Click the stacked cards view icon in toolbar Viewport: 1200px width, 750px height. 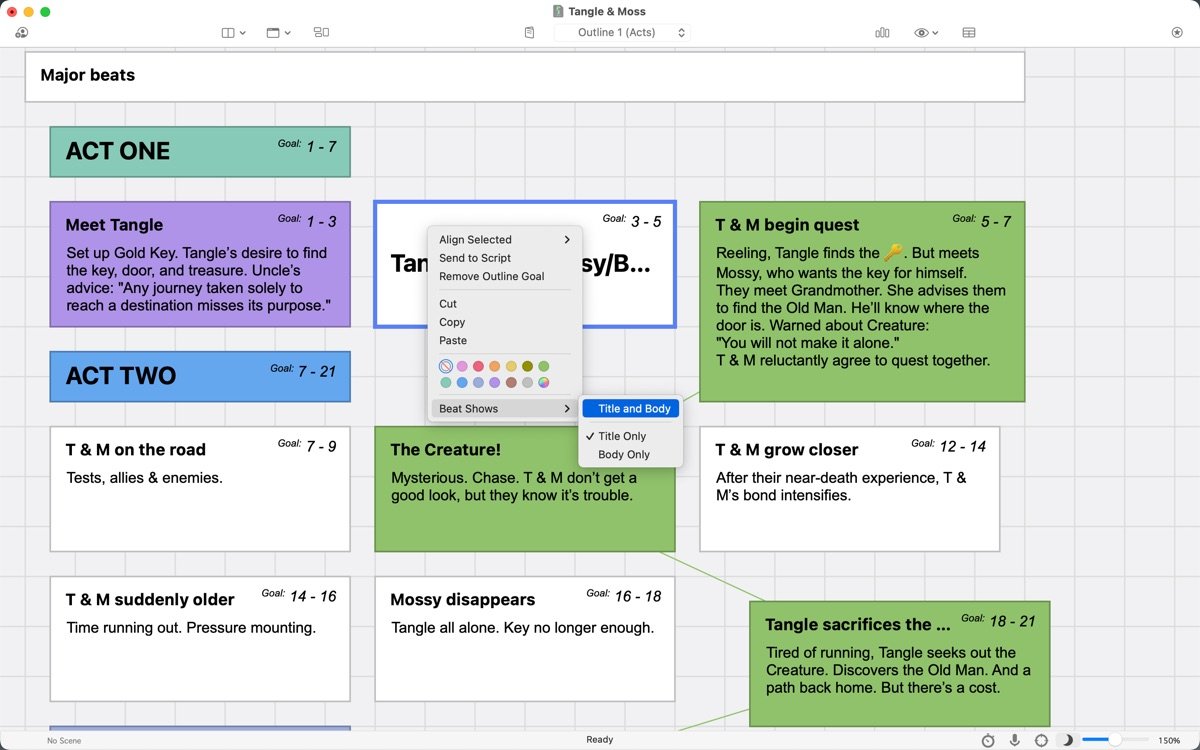(x=321, y=33)
